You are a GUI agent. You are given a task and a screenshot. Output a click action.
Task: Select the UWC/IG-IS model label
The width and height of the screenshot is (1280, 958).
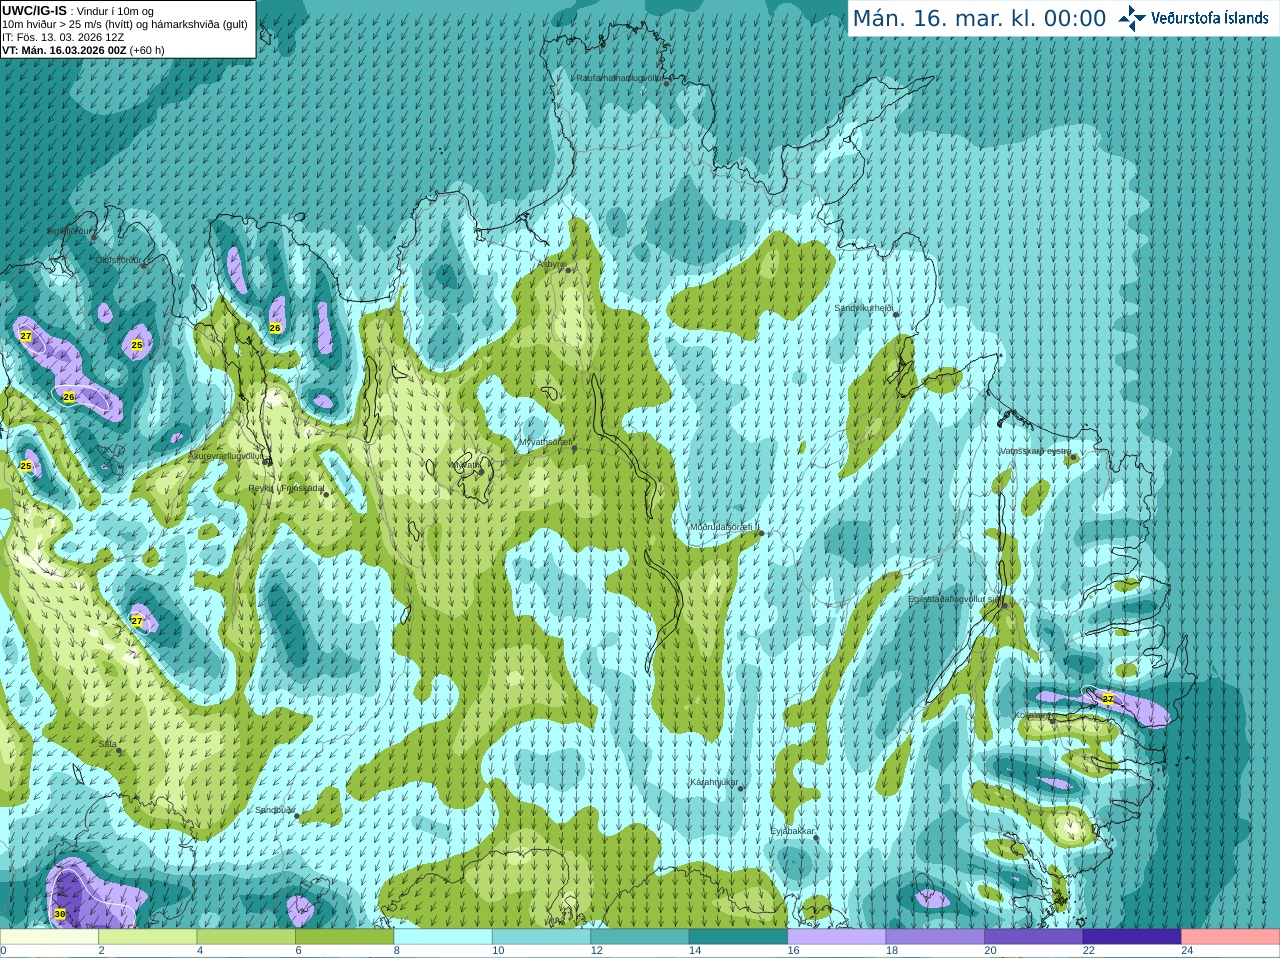click(35, 11)
